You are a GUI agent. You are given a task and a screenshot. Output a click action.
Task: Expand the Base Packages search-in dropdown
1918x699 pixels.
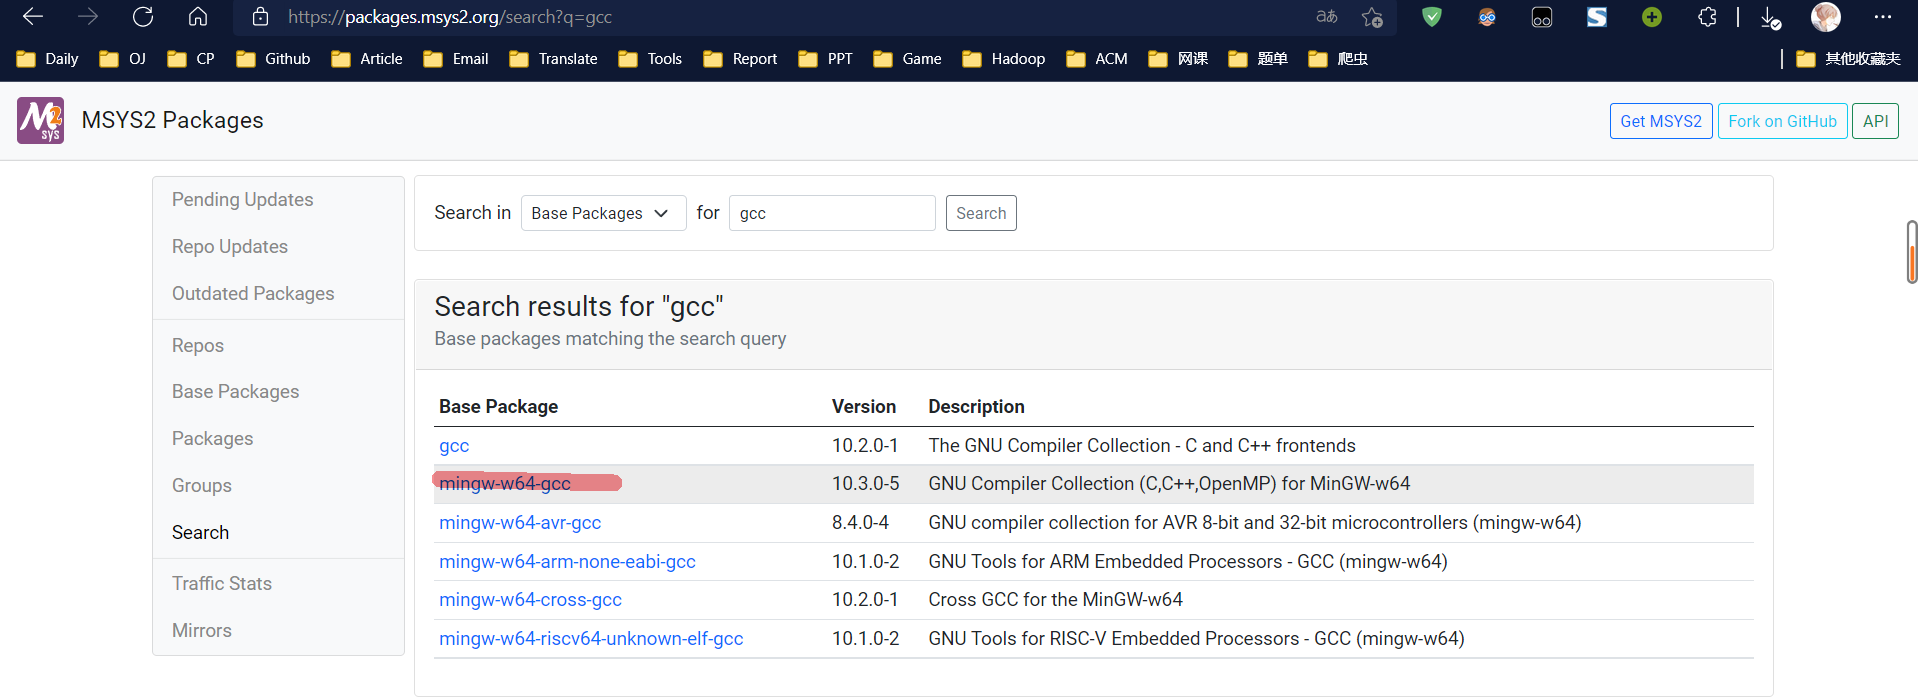[603, 213]
